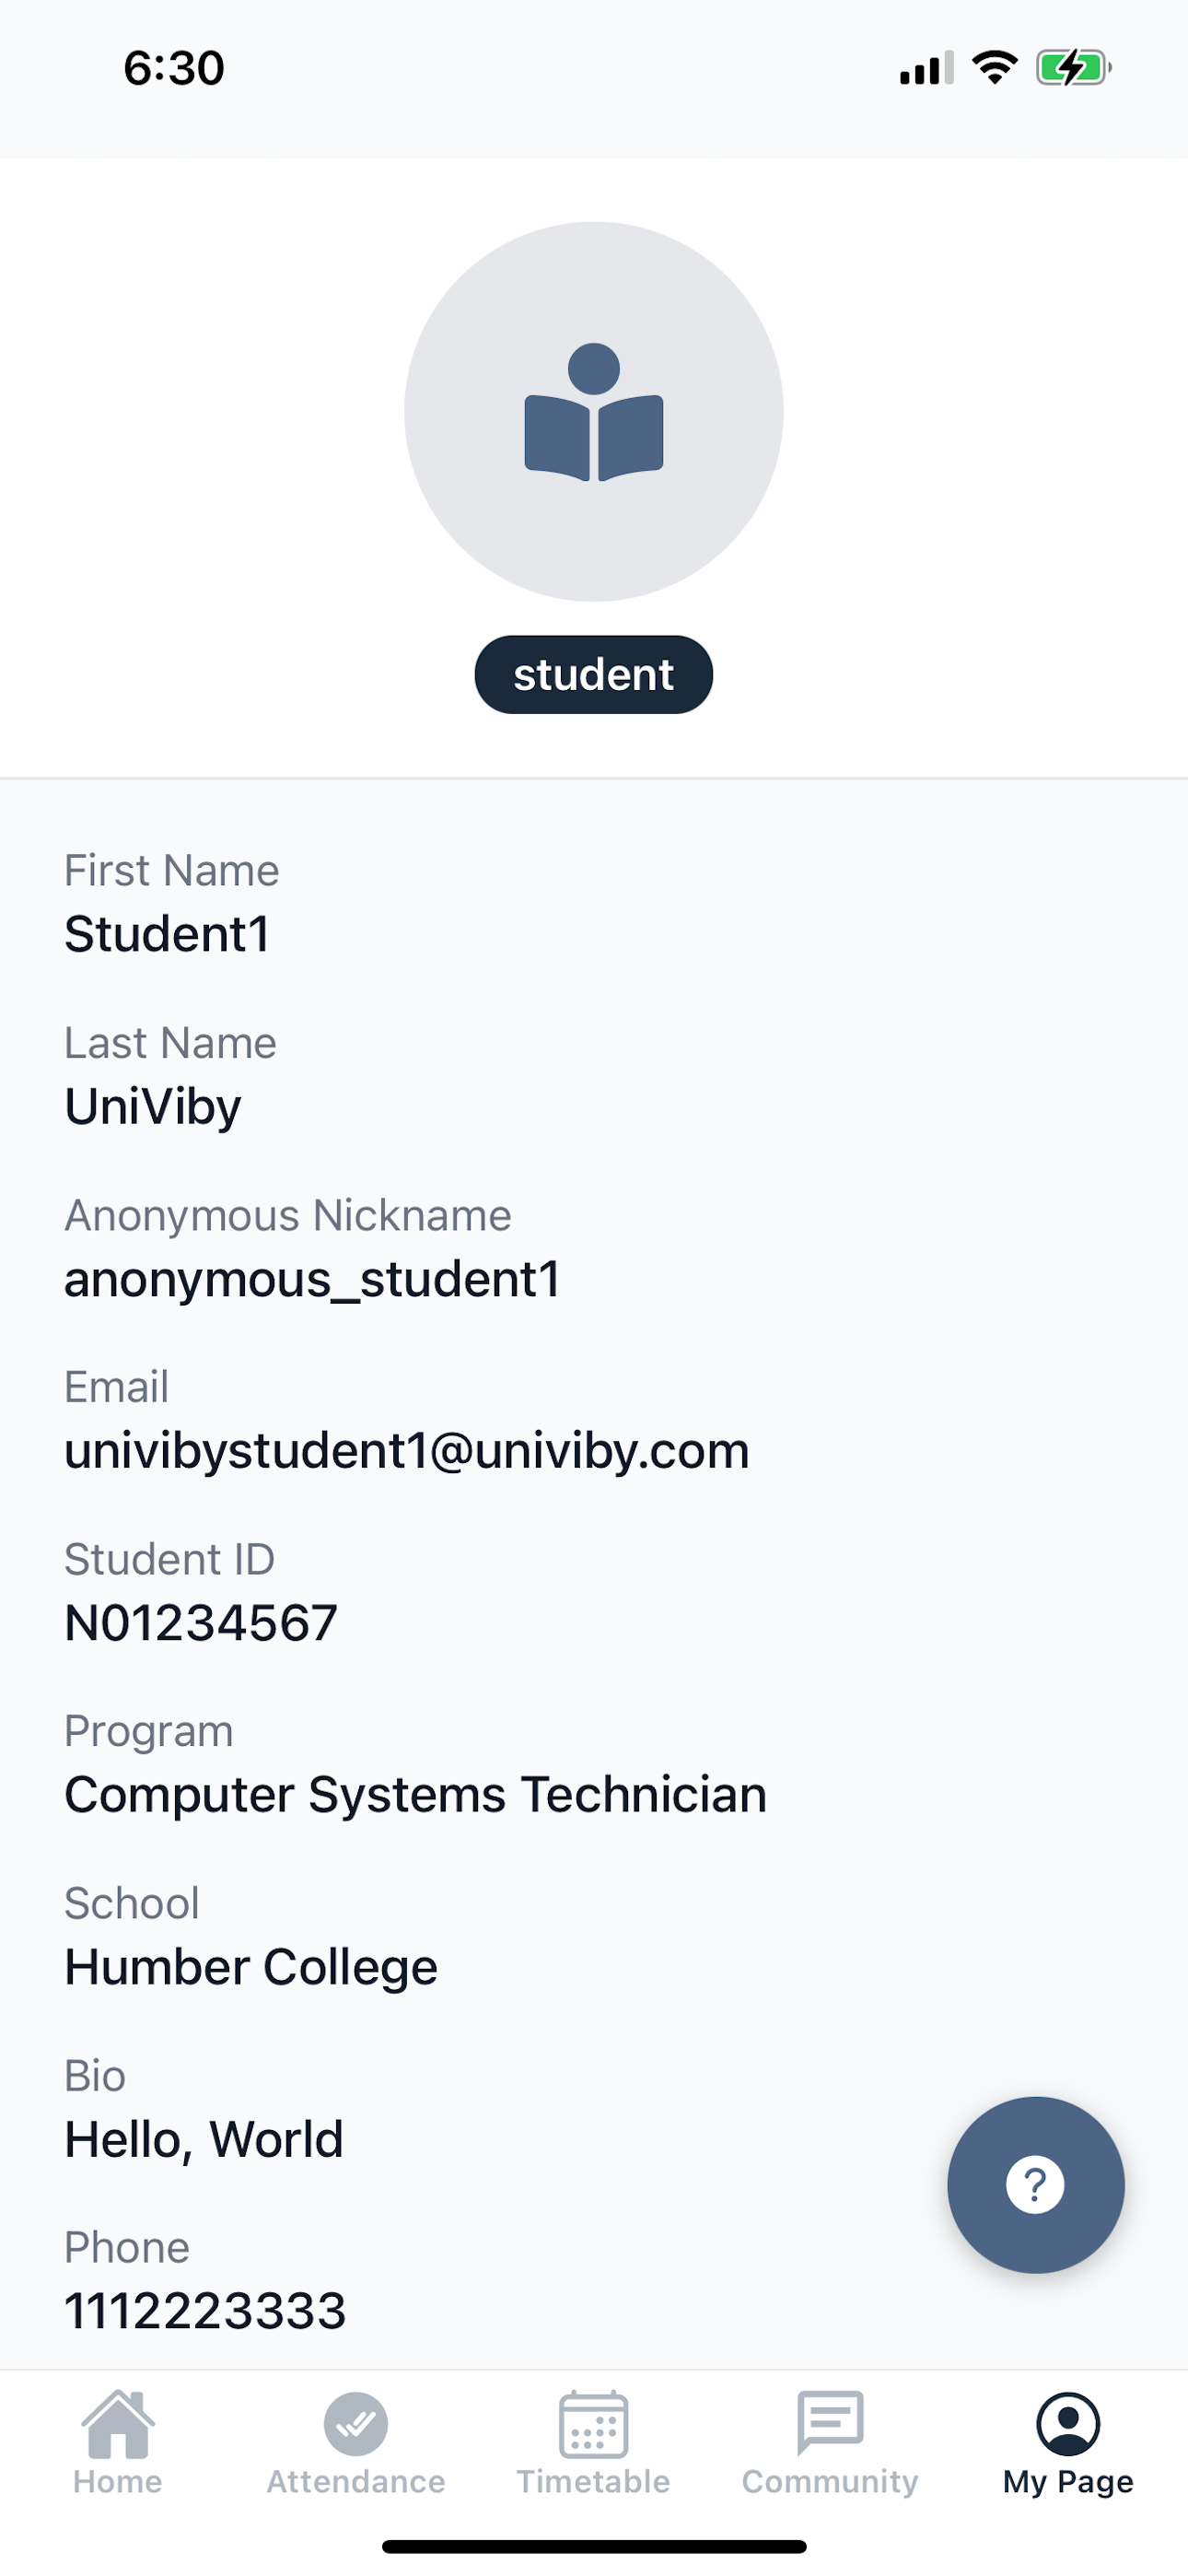Tap the Wi-Fi status icon
1188x2576 pixels.
pyautogui.click(x=994, y=68)
